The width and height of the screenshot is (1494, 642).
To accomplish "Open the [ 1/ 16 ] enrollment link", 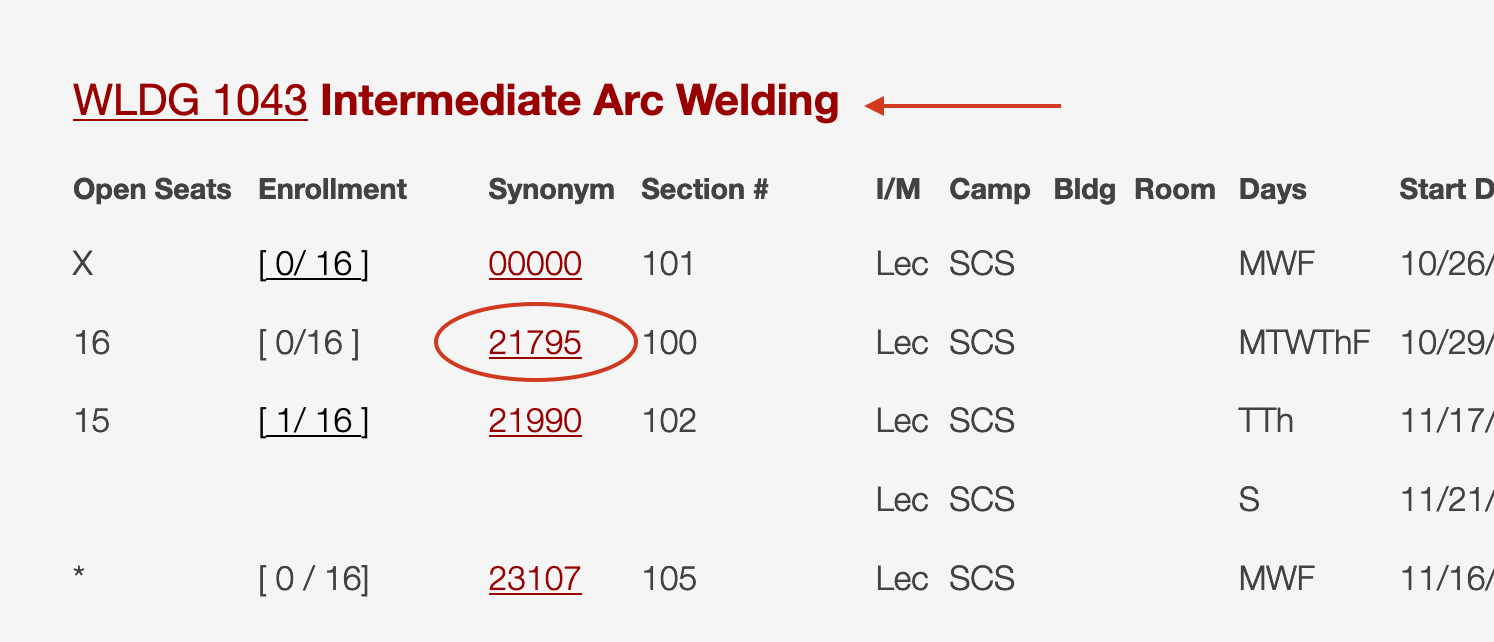I will pyautogui.click(x=313, y=421).
